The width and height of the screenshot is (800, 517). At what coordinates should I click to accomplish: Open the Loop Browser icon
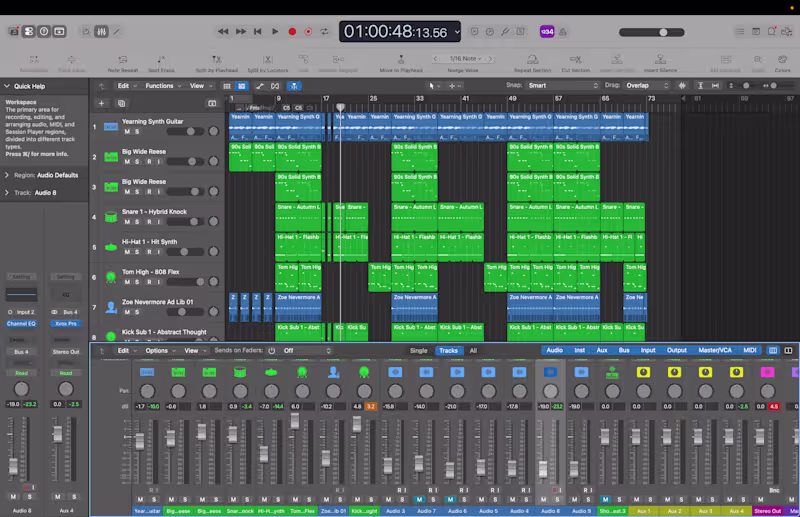[x=771, y=32]
